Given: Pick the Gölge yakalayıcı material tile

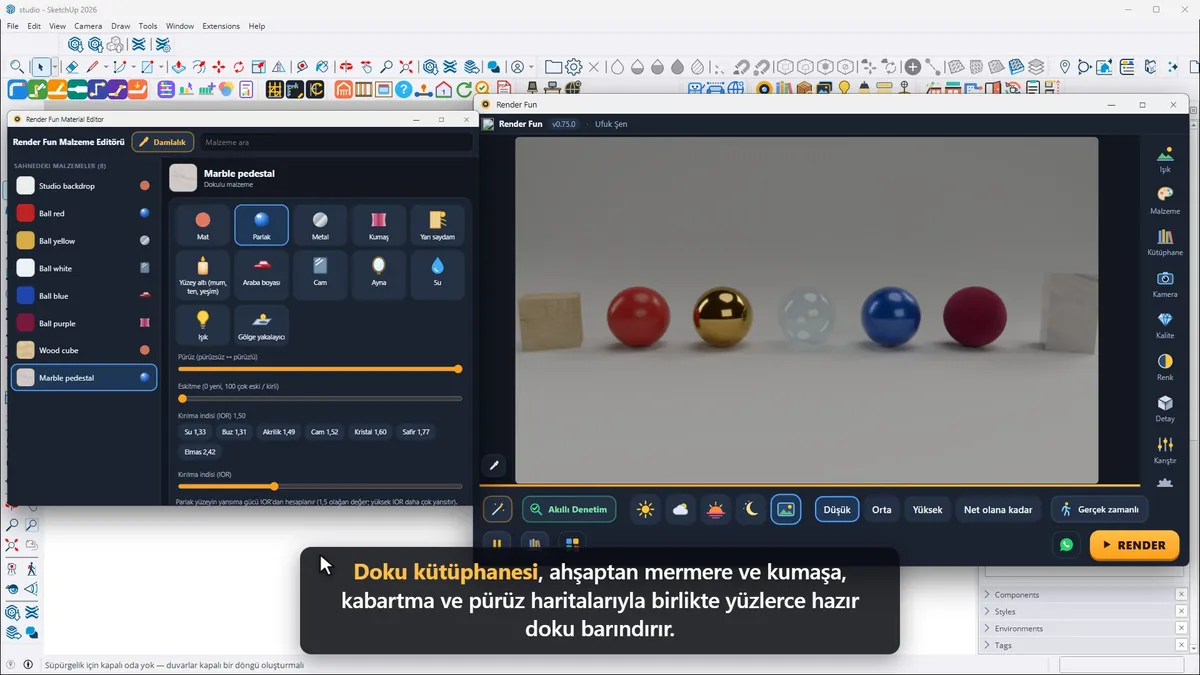Looking at the screenshot, I should coord(262,325).
